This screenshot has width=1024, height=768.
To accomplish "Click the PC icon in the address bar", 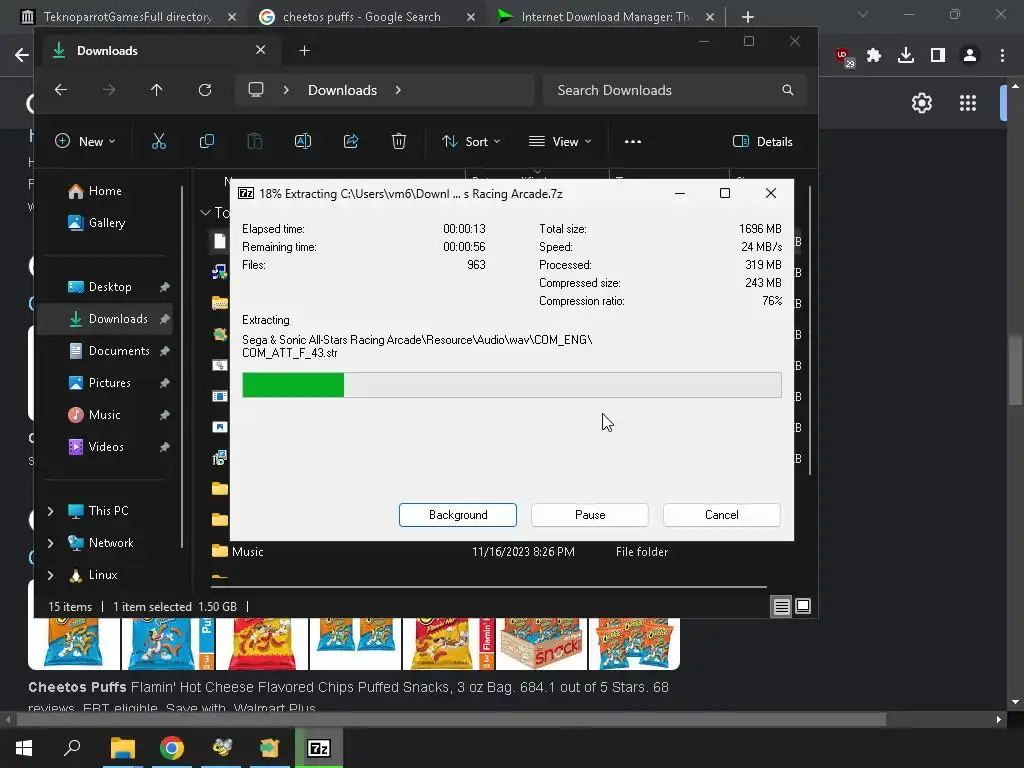I will 256,89.
